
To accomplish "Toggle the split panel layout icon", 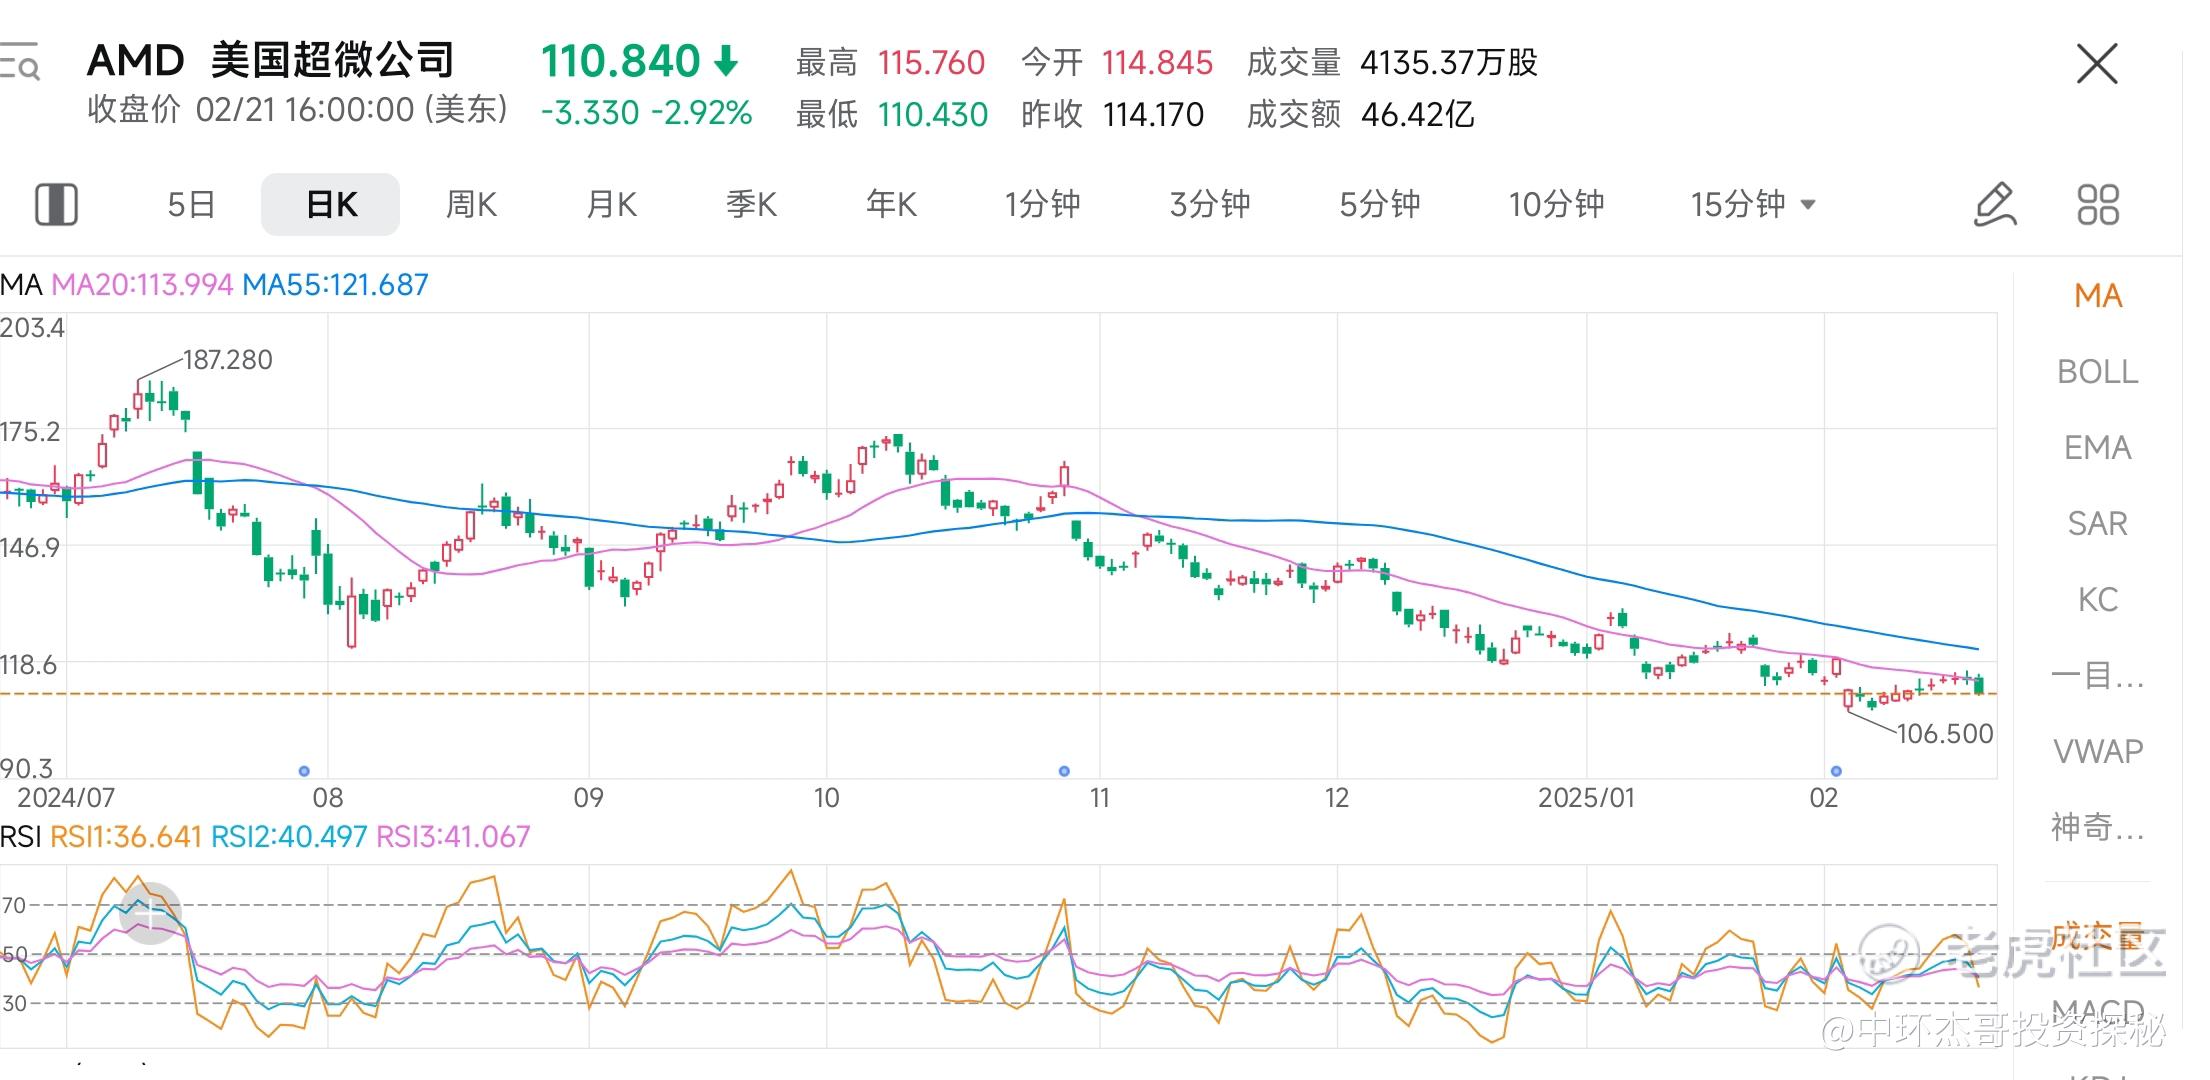I will [x=56, y=204].
